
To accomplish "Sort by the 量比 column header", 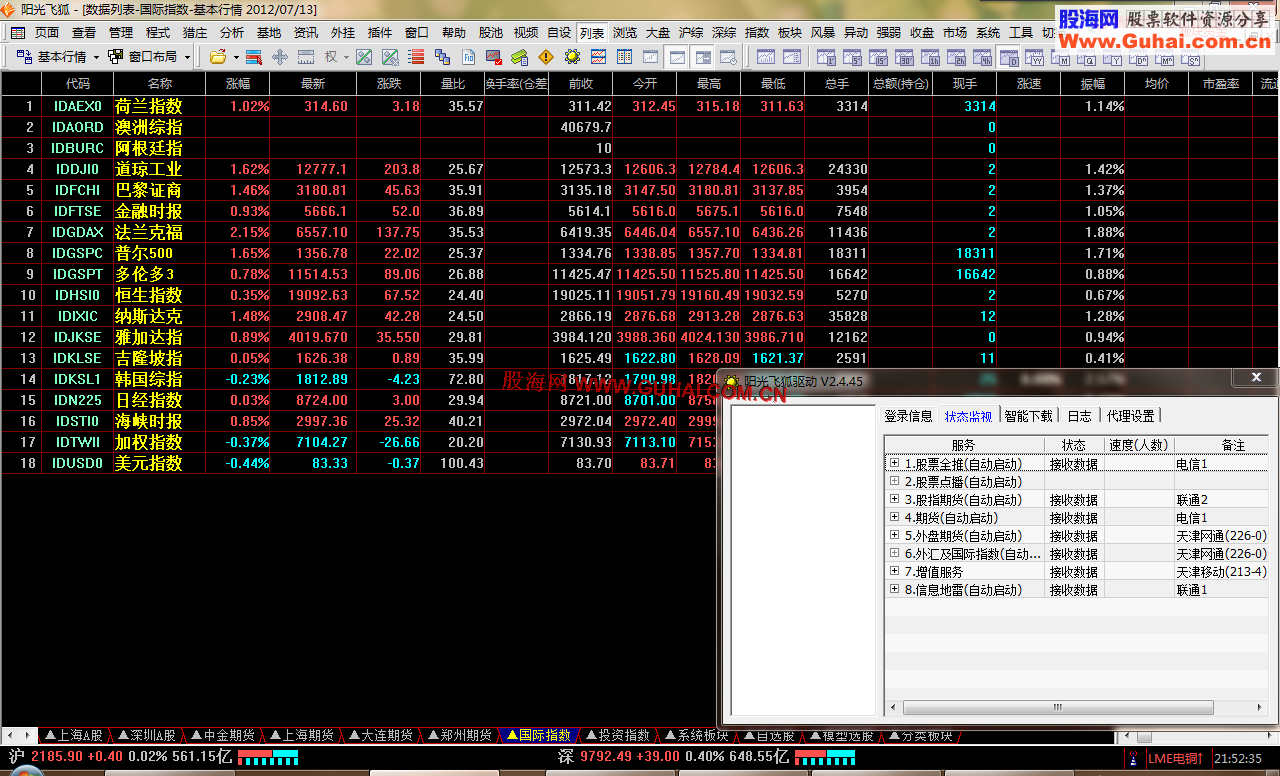I will (452, 84).
